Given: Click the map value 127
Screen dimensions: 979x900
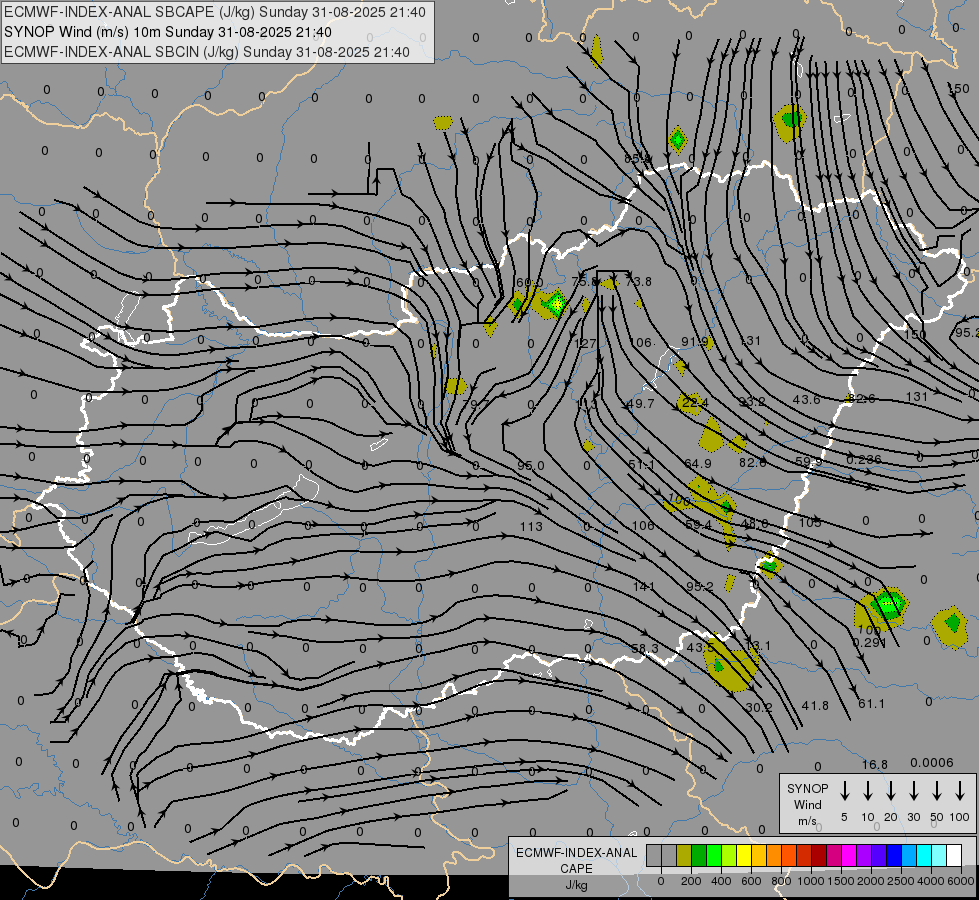Looking at the screenshot, I should (585, 344).
